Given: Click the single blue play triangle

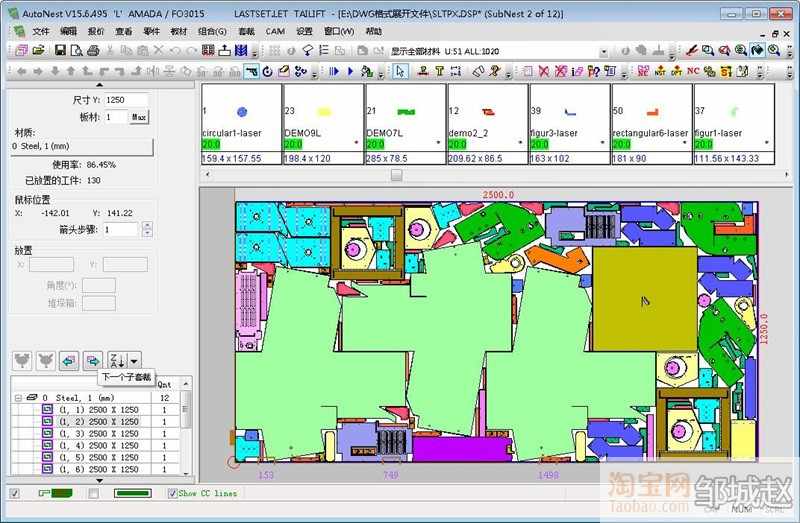Looking at the screenshot, I should tap(351, 71).
